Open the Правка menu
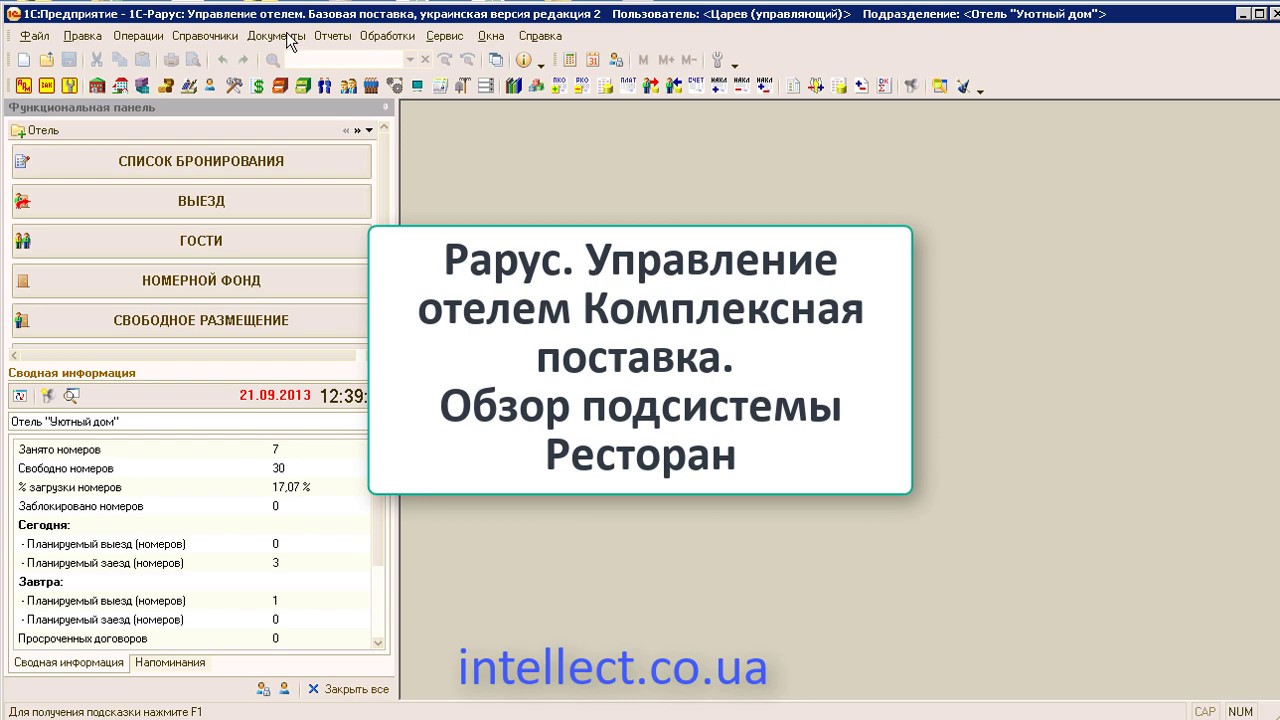Screen dimensions: 1280x720 point(82,36)
